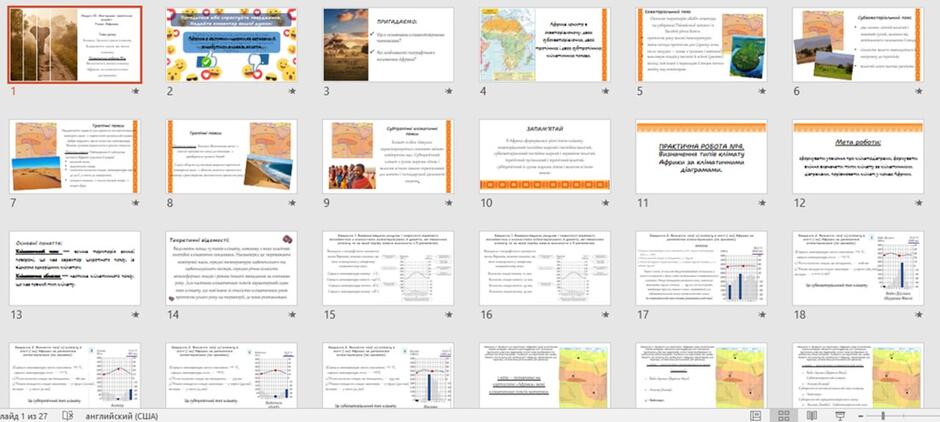
Task: Start the Slide Show from status bar icon
Action: click(840, 415)
